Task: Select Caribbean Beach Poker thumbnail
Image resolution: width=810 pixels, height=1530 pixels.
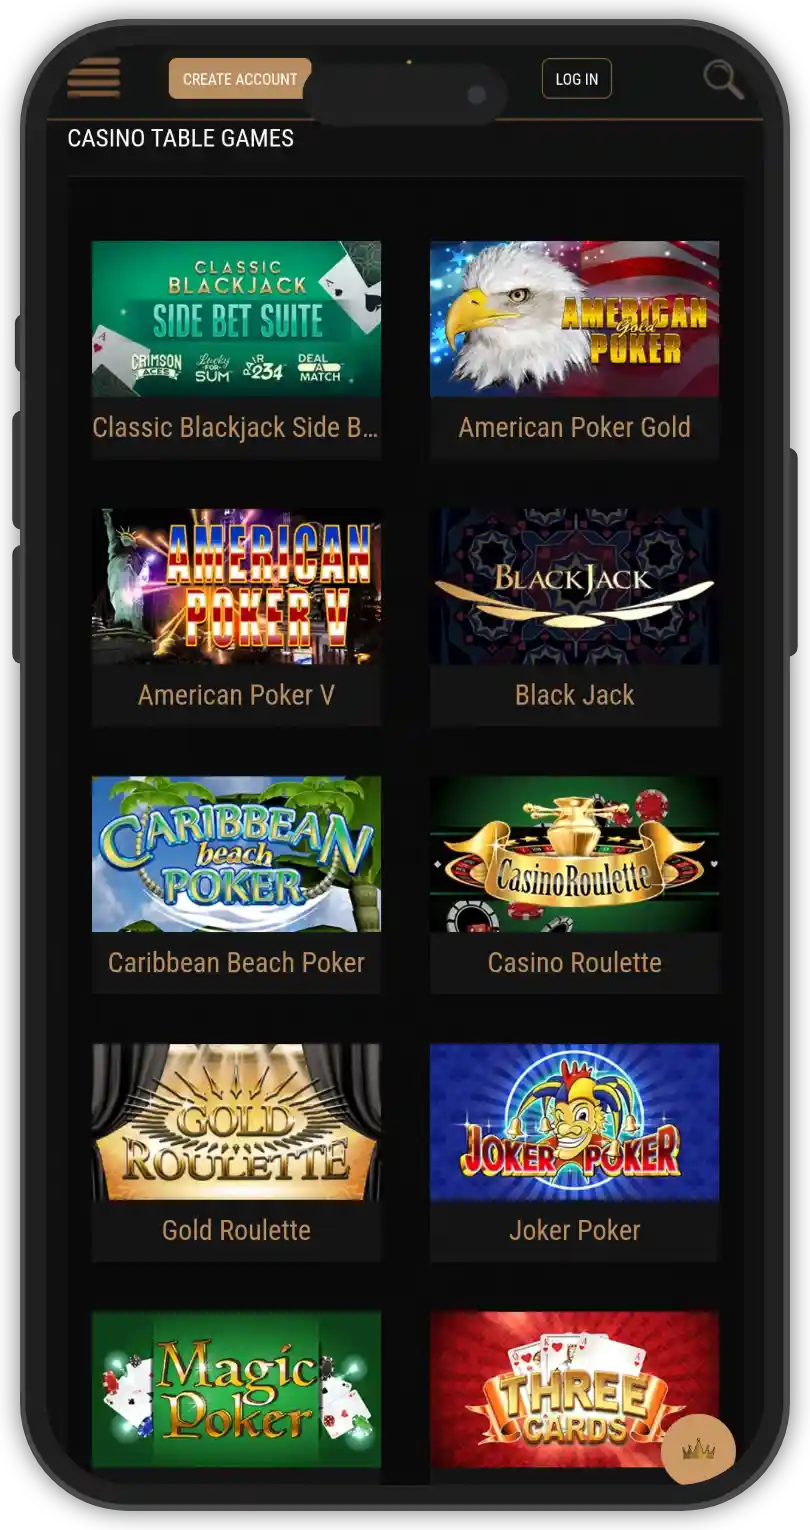Action: click(236, 854)
